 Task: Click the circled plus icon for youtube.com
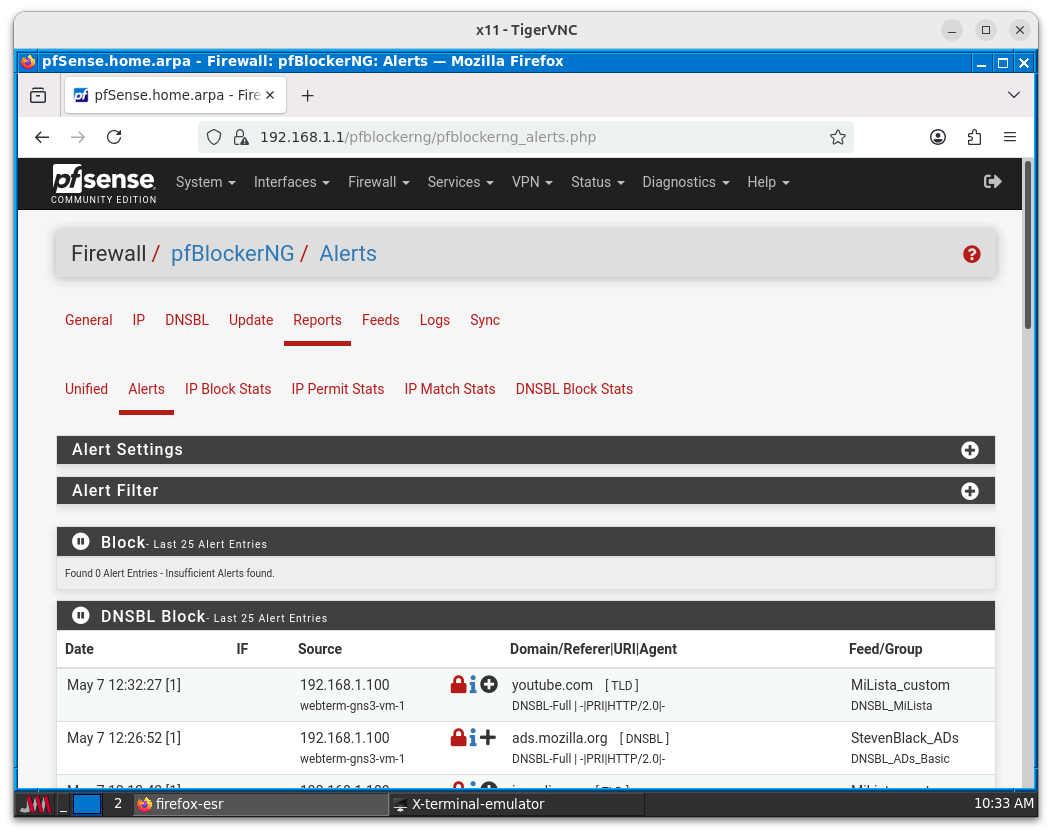(x=489, y=684)
